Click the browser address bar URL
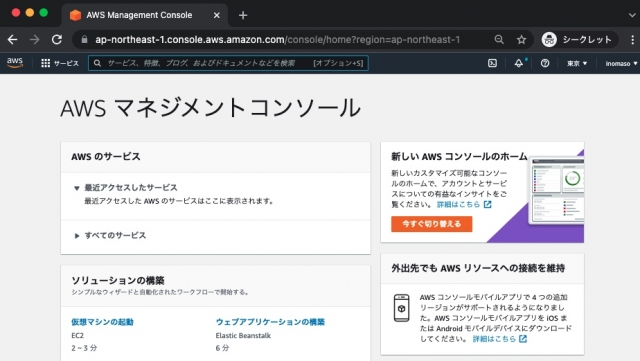This screenshot has width=640, height=361. click(x=278, y=40)
